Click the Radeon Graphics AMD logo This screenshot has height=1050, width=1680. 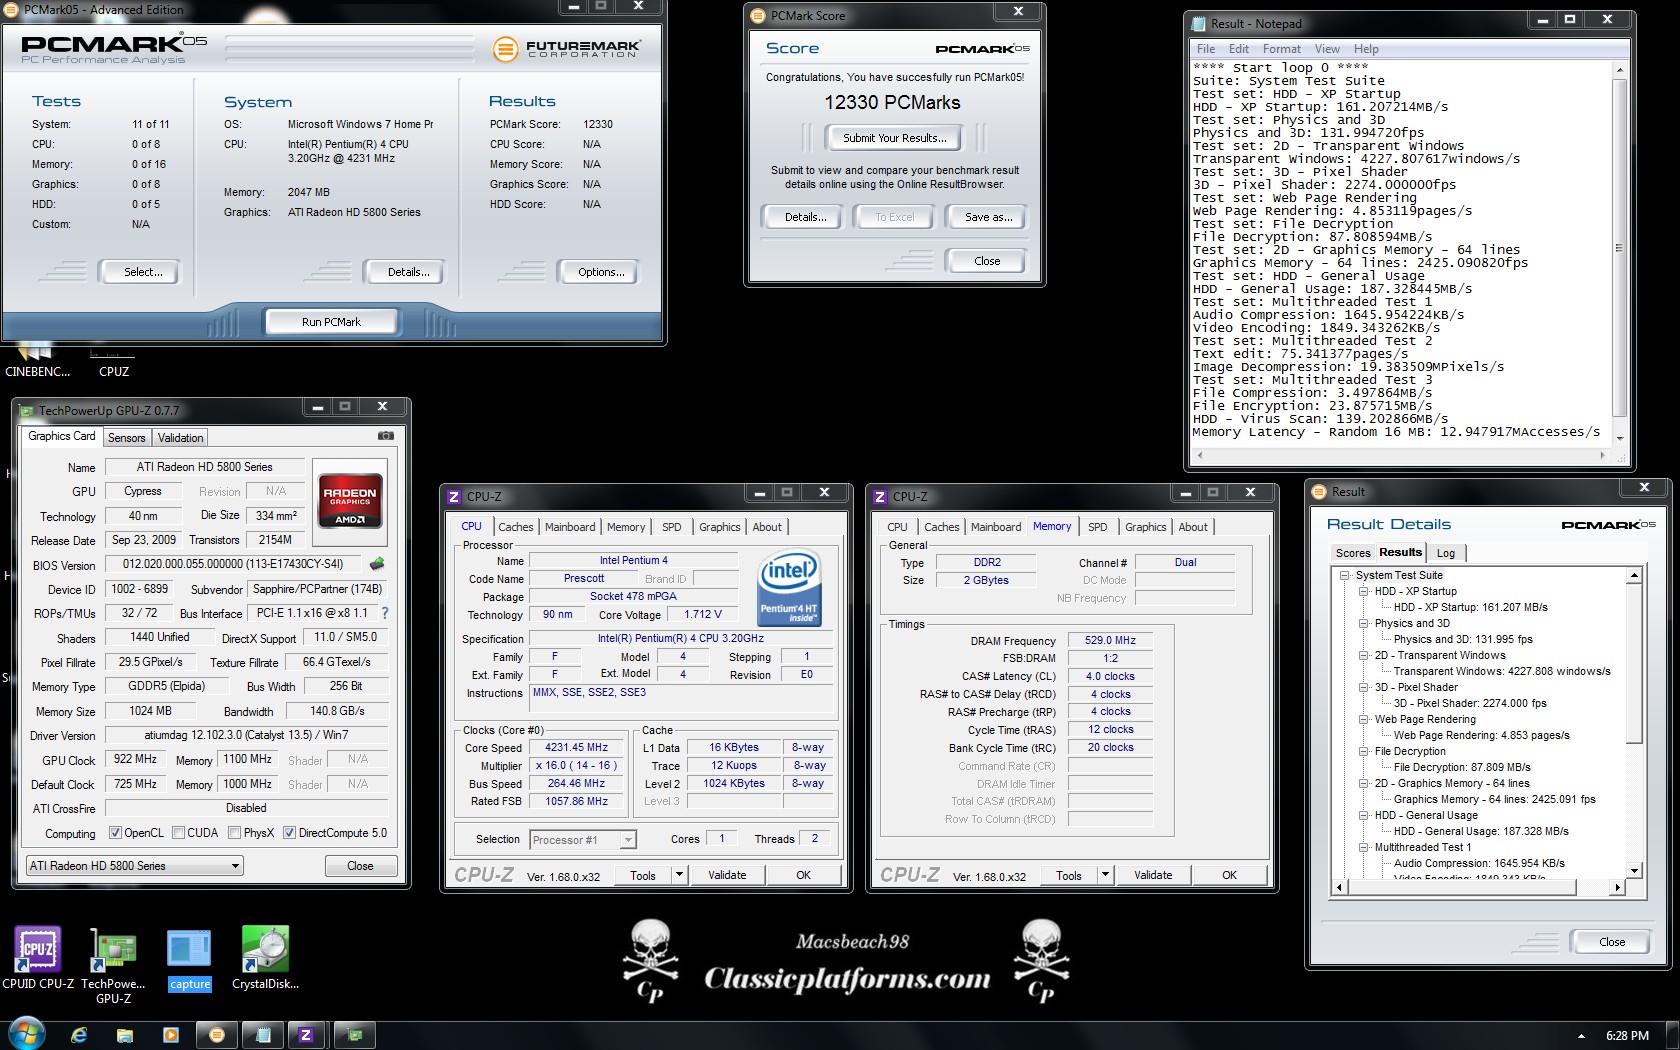[x=350, y=500]
